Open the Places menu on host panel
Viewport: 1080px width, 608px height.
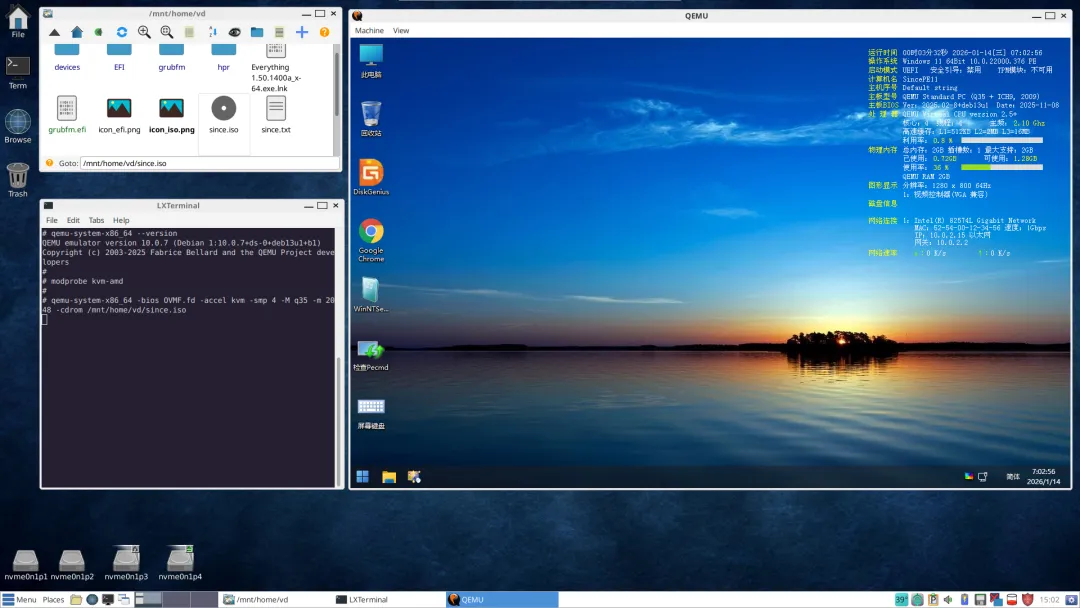pyautogui.click(x=53, y=600)
